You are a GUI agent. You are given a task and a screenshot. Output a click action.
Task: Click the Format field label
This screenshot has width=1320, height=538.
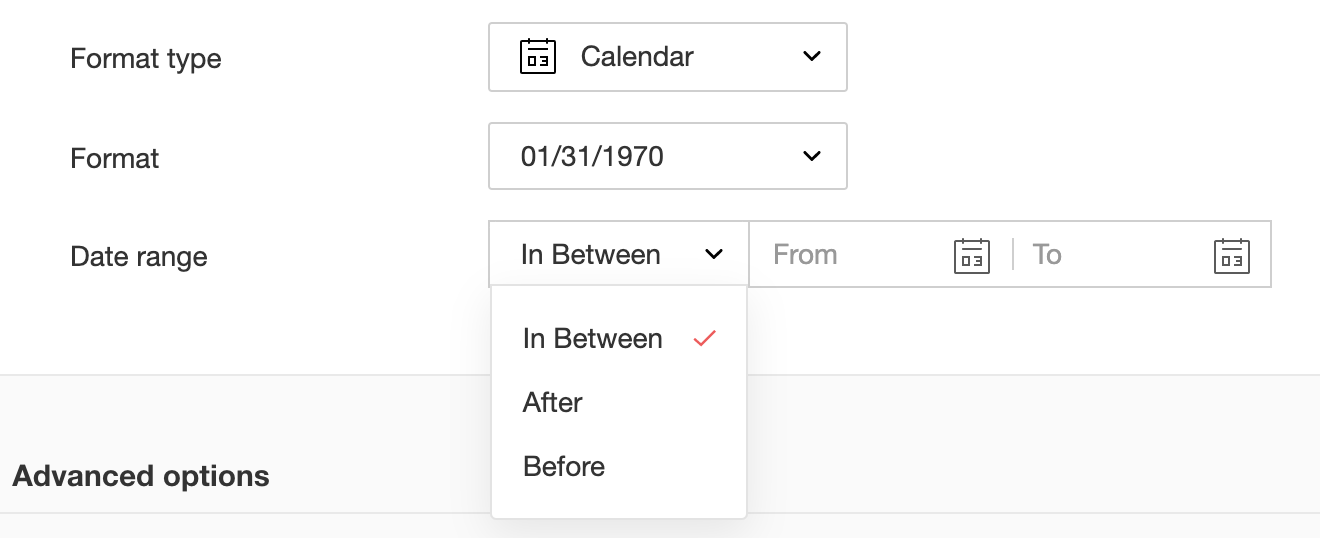(x=115, y=158)
